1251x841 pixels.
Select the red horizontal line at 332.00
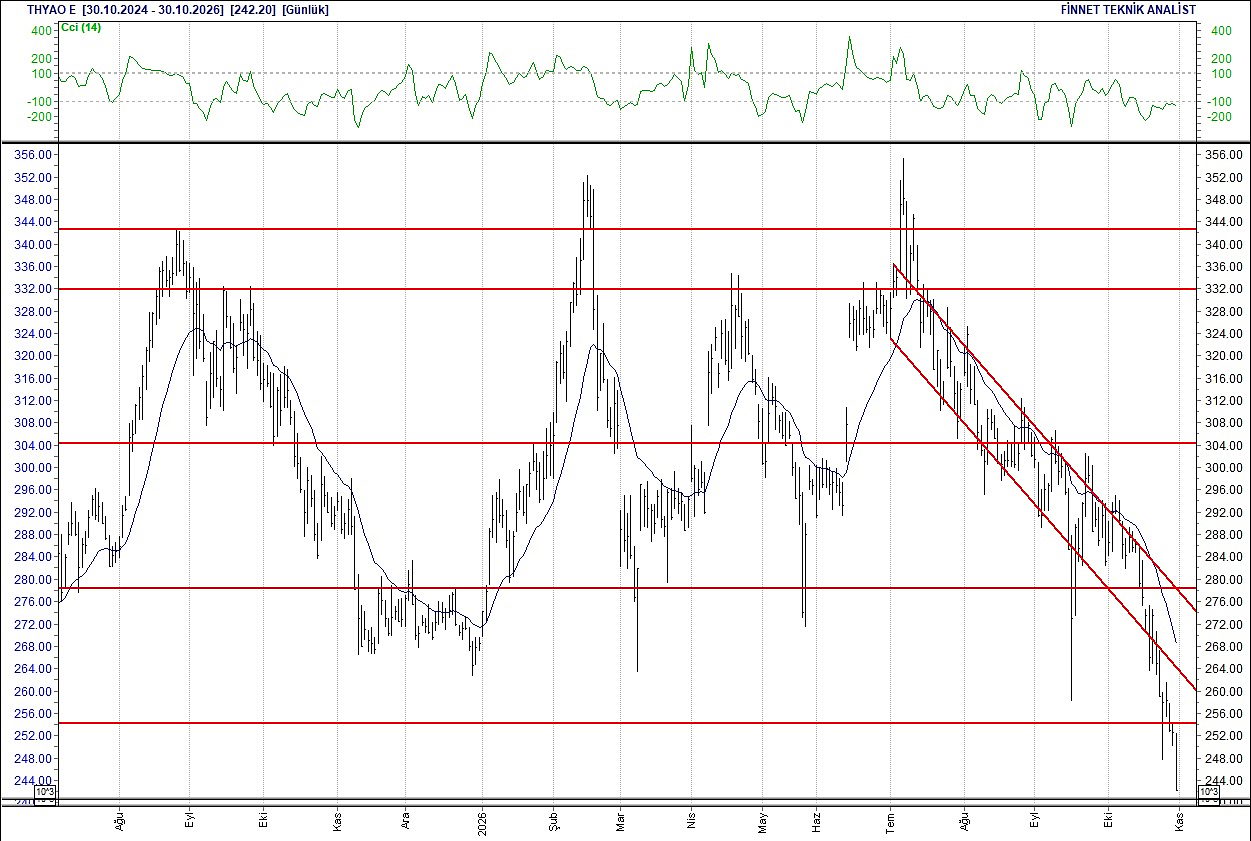(627, 289)
